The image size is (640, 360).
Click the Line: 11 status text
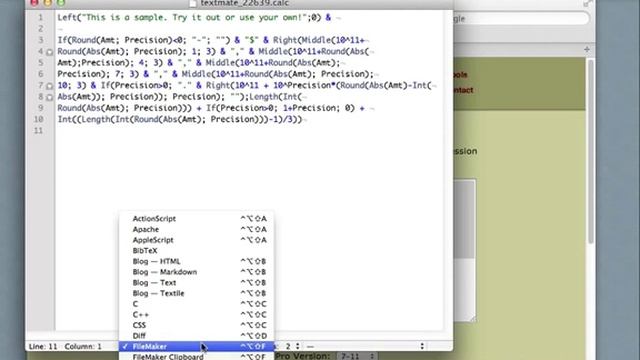(x=43, y=347)
